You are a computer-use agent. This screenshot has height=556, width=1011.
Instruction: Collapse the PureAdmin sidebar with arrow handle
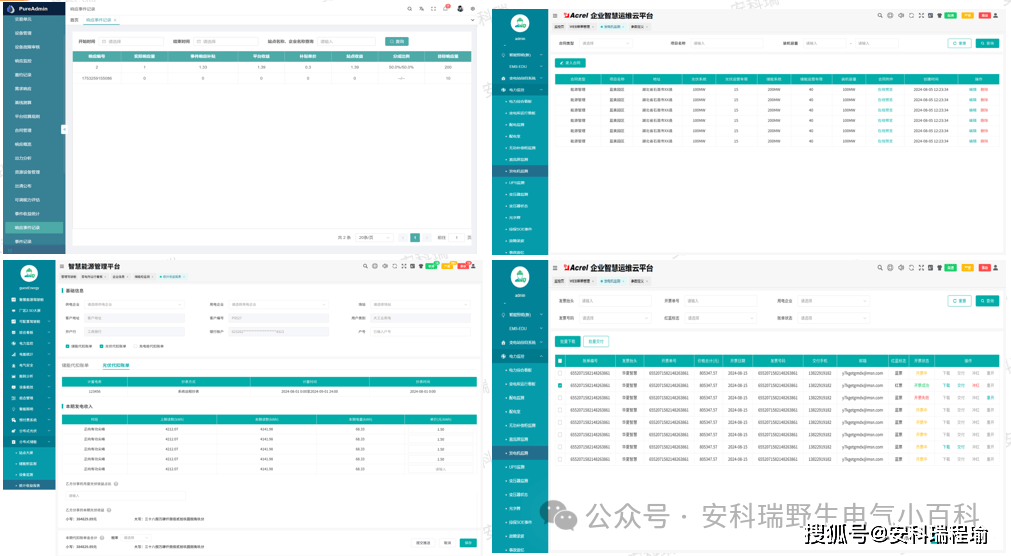coord(63,130)
